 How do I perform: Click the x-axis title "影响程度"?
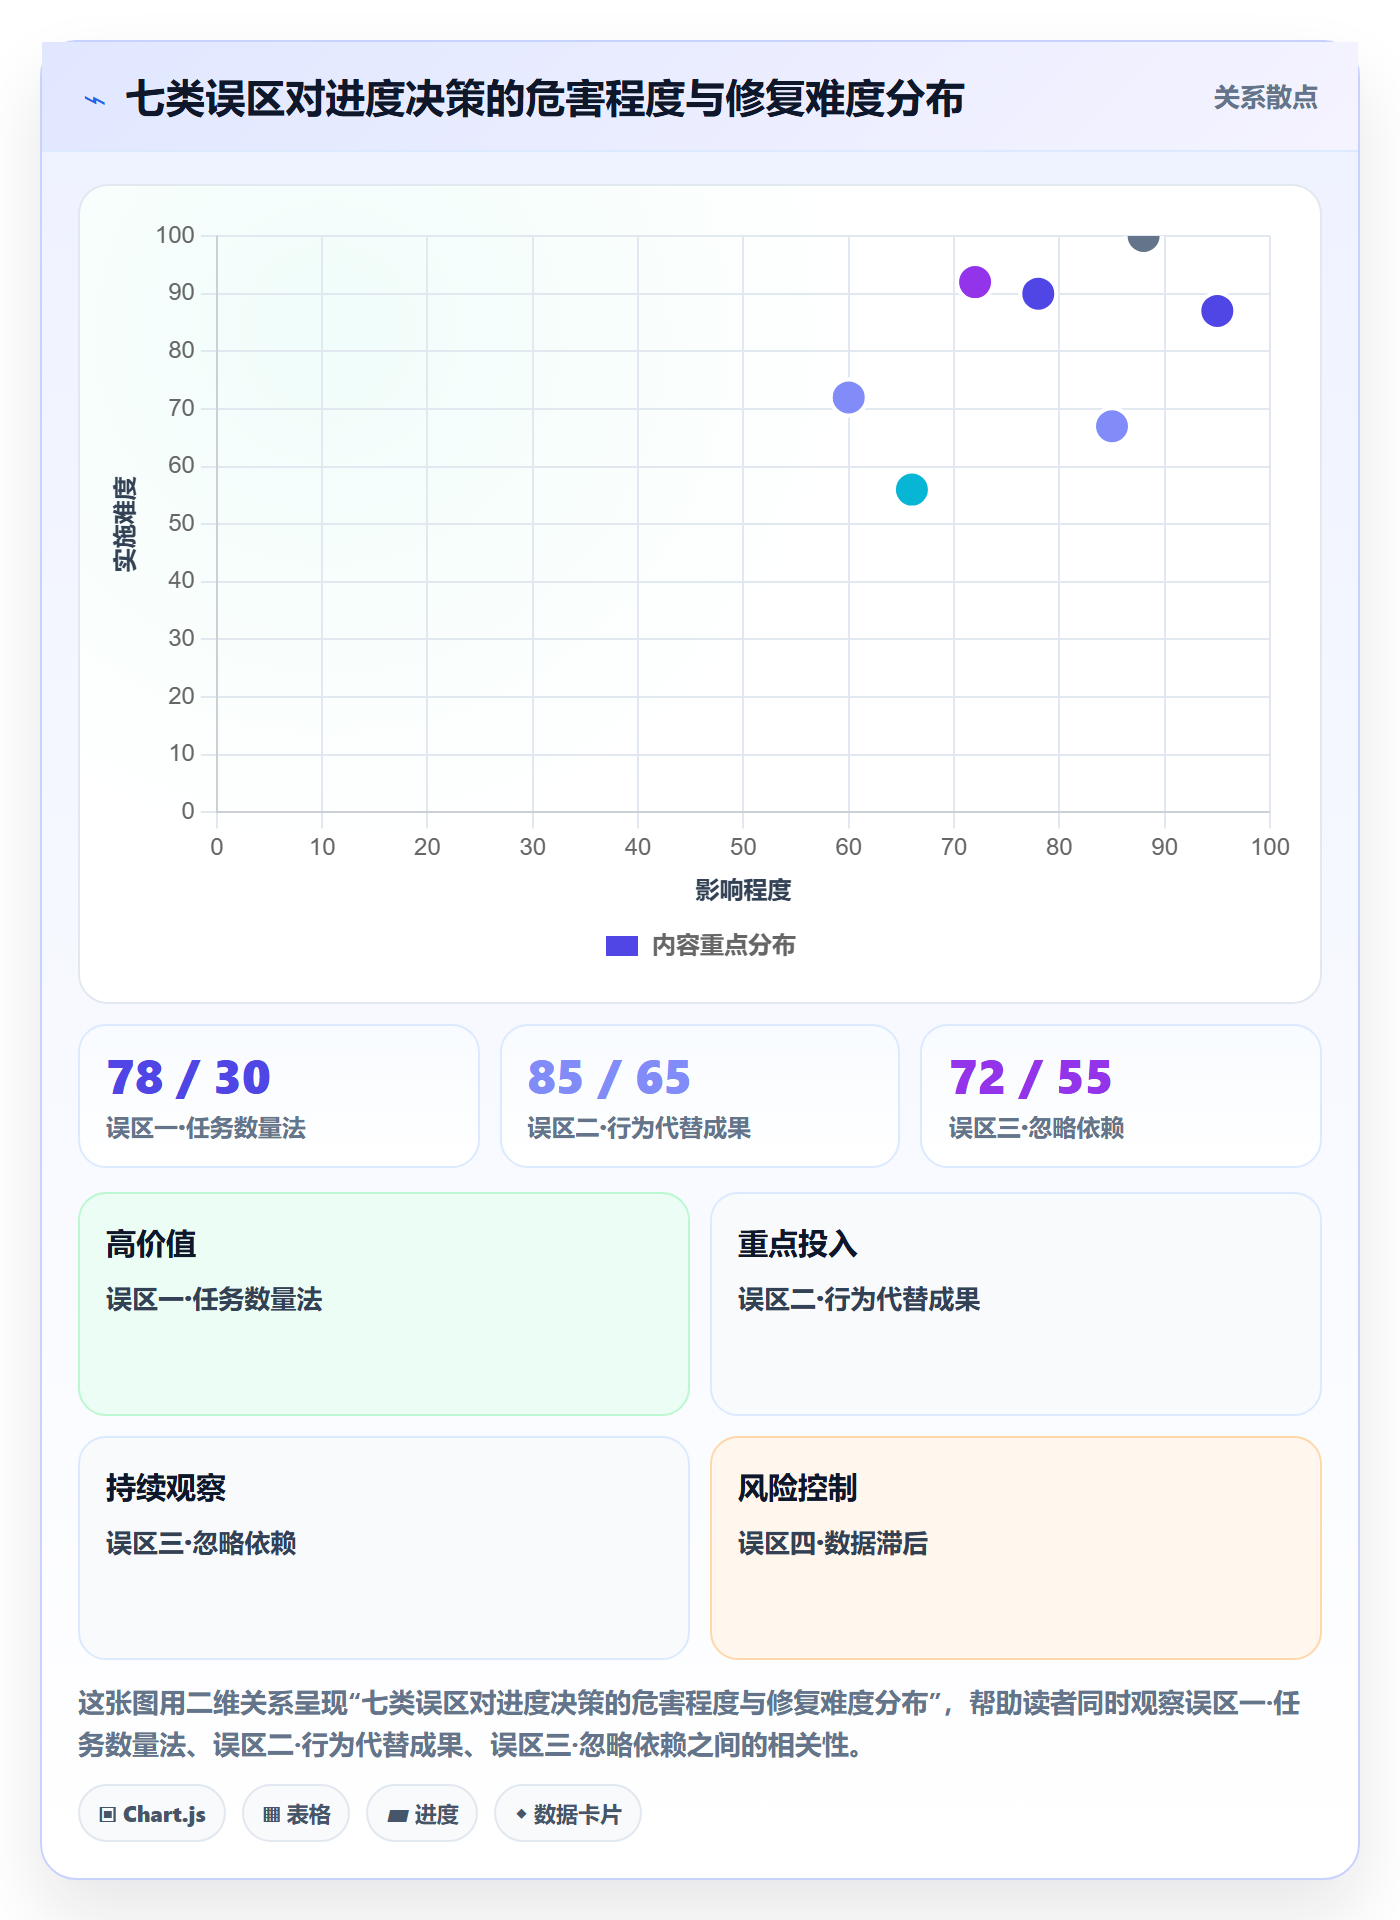click(743, 890)
